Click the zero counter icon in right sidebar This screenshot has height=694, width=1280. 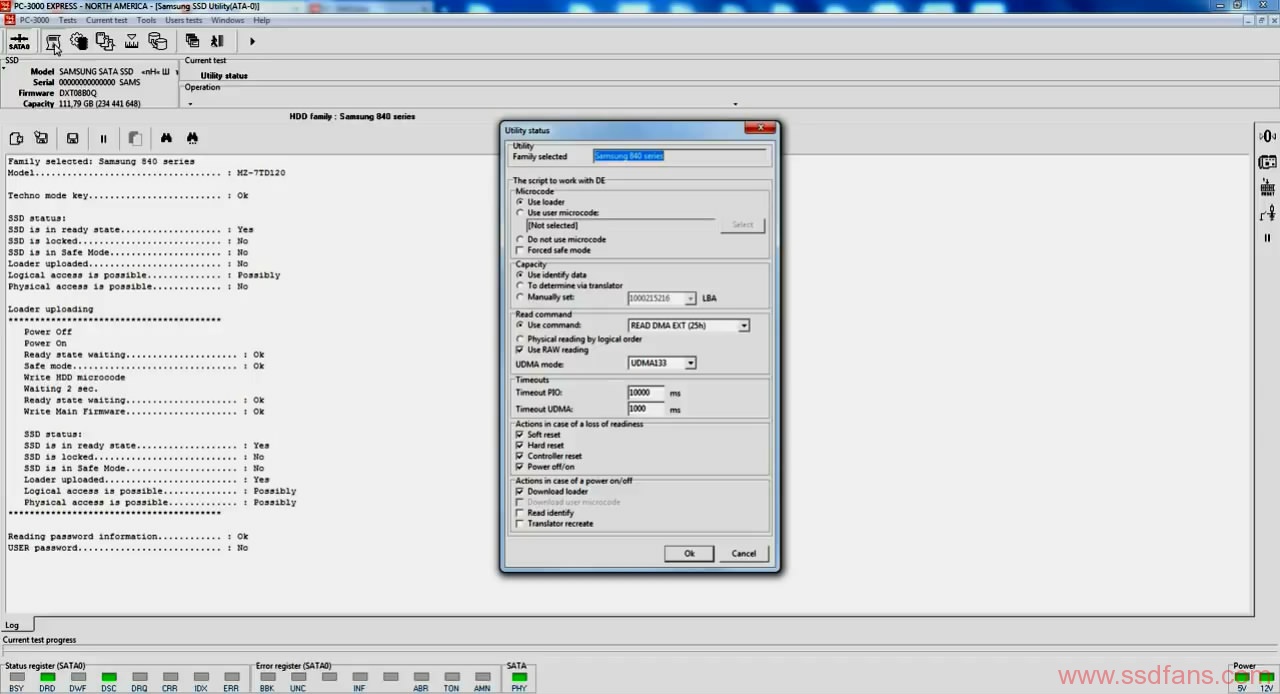(1268, 136)
